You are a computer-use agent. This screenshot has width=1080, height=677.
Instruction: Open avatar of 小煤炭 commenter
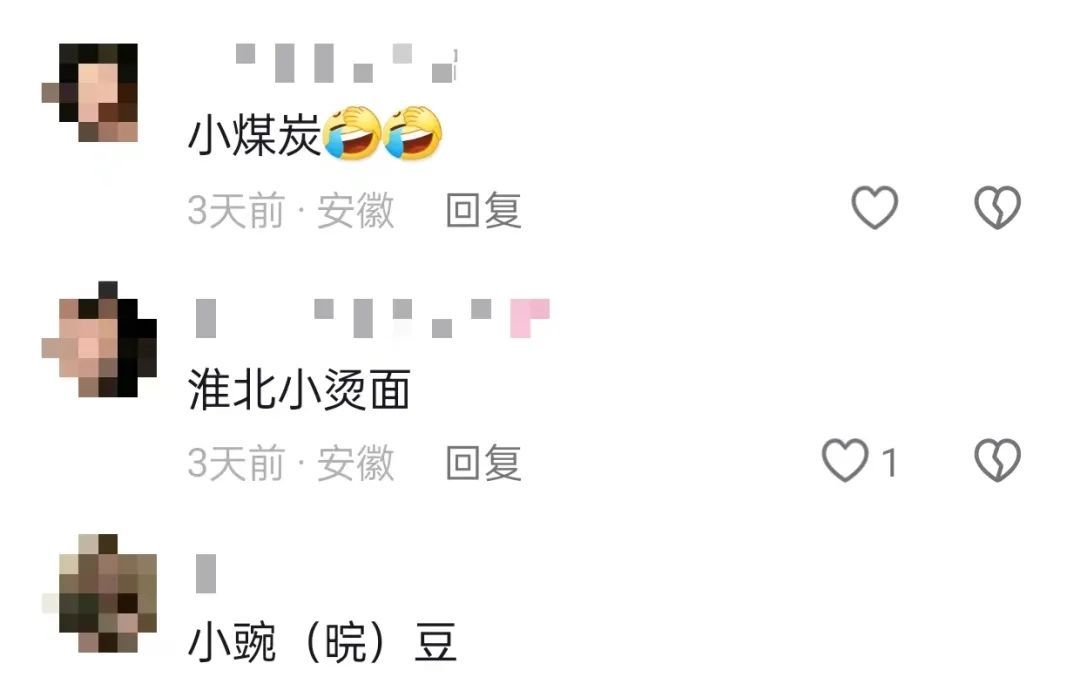pyautogui.click(x=90, y=92)
